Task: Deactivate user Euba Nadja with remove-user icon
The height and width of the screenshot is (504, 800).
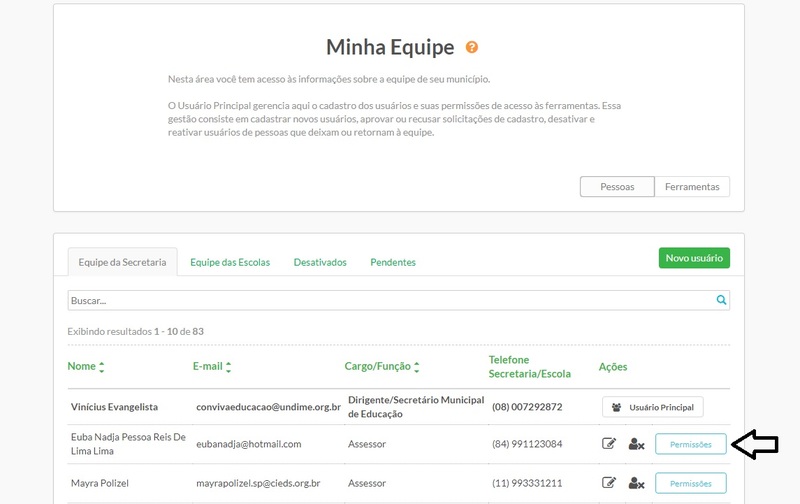Action: pyautogui.click(x=636, y=444)
